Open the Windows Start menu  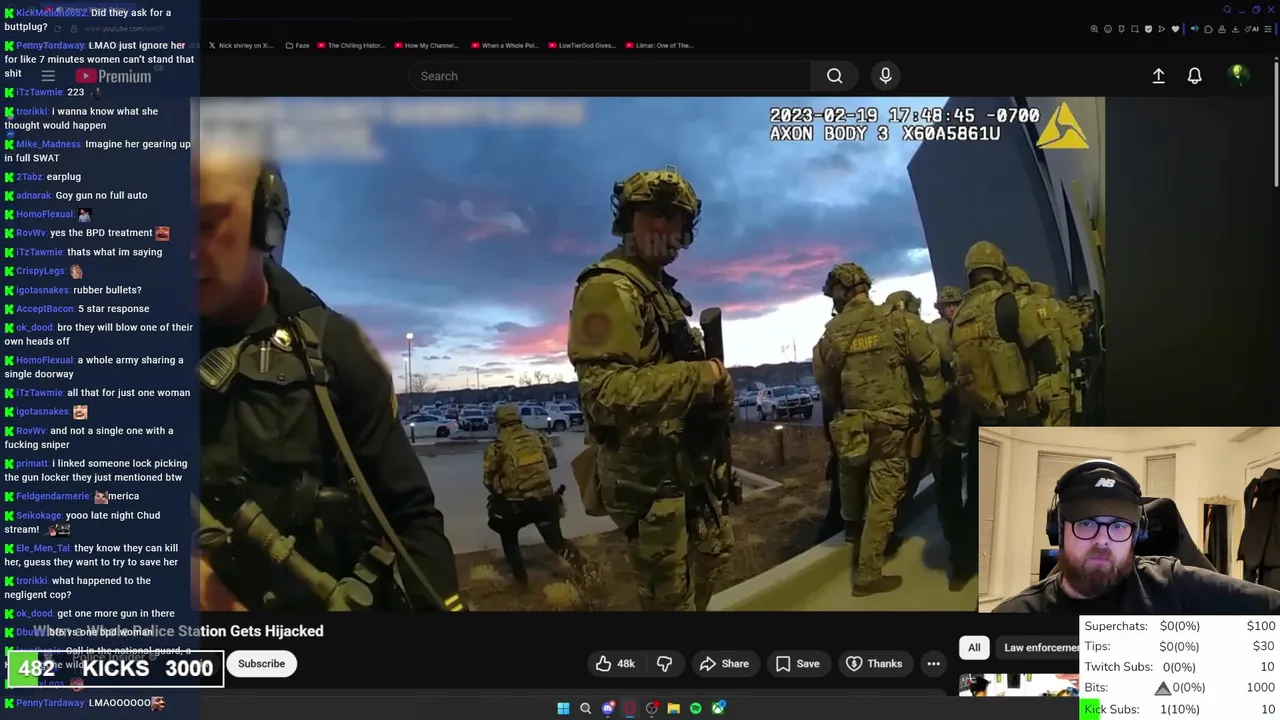point(563,708)
